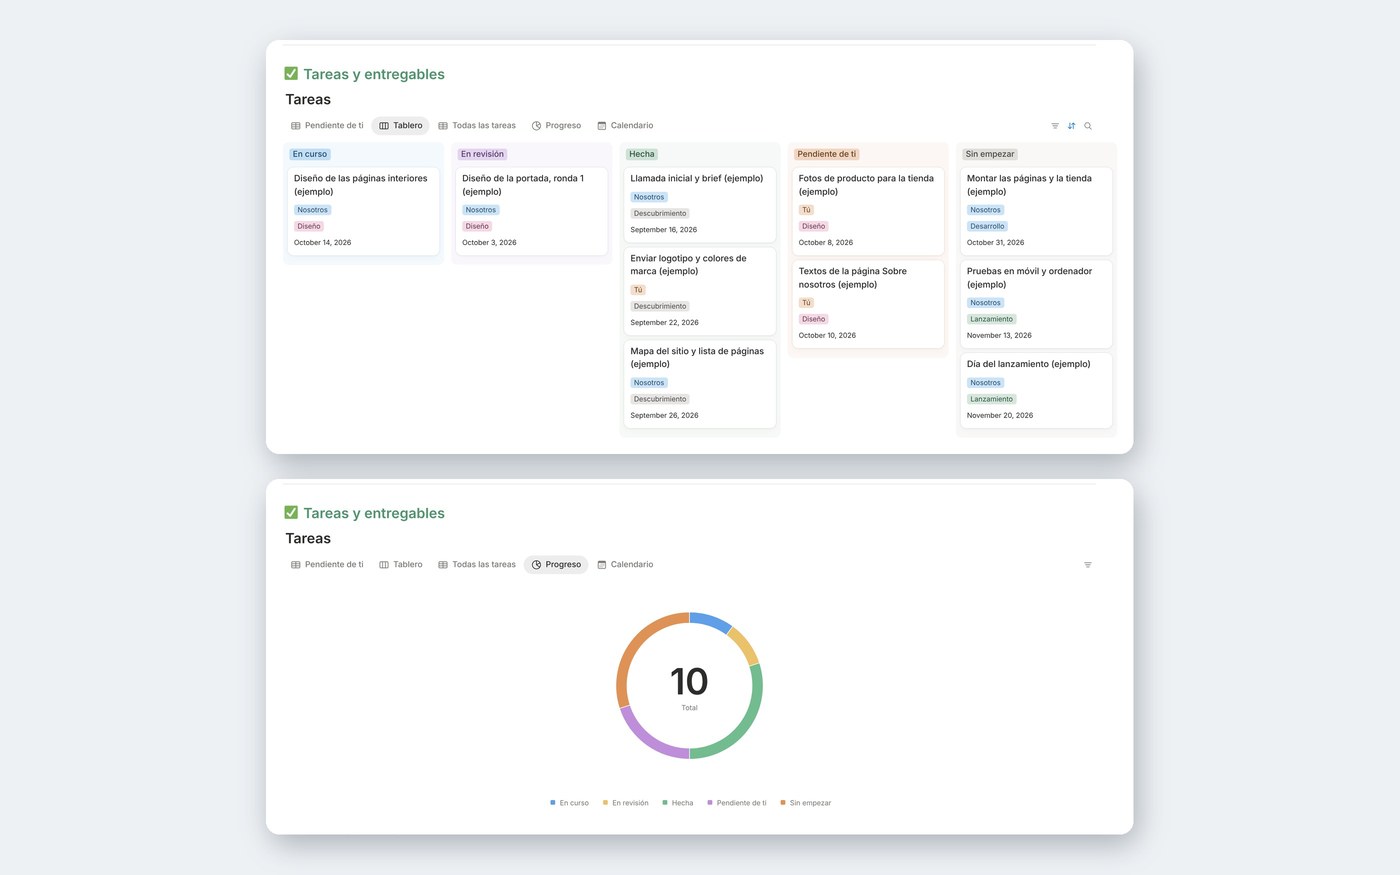Click the filter icon in the progress chart panel

tap(1088, 565)
